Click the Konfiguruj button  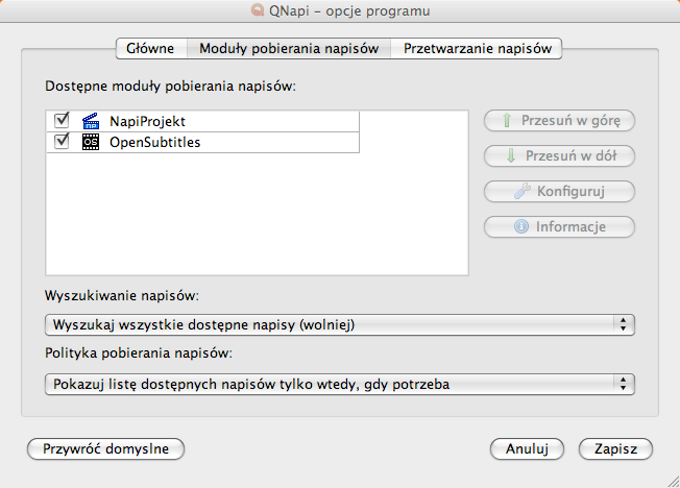coord(559,192)
